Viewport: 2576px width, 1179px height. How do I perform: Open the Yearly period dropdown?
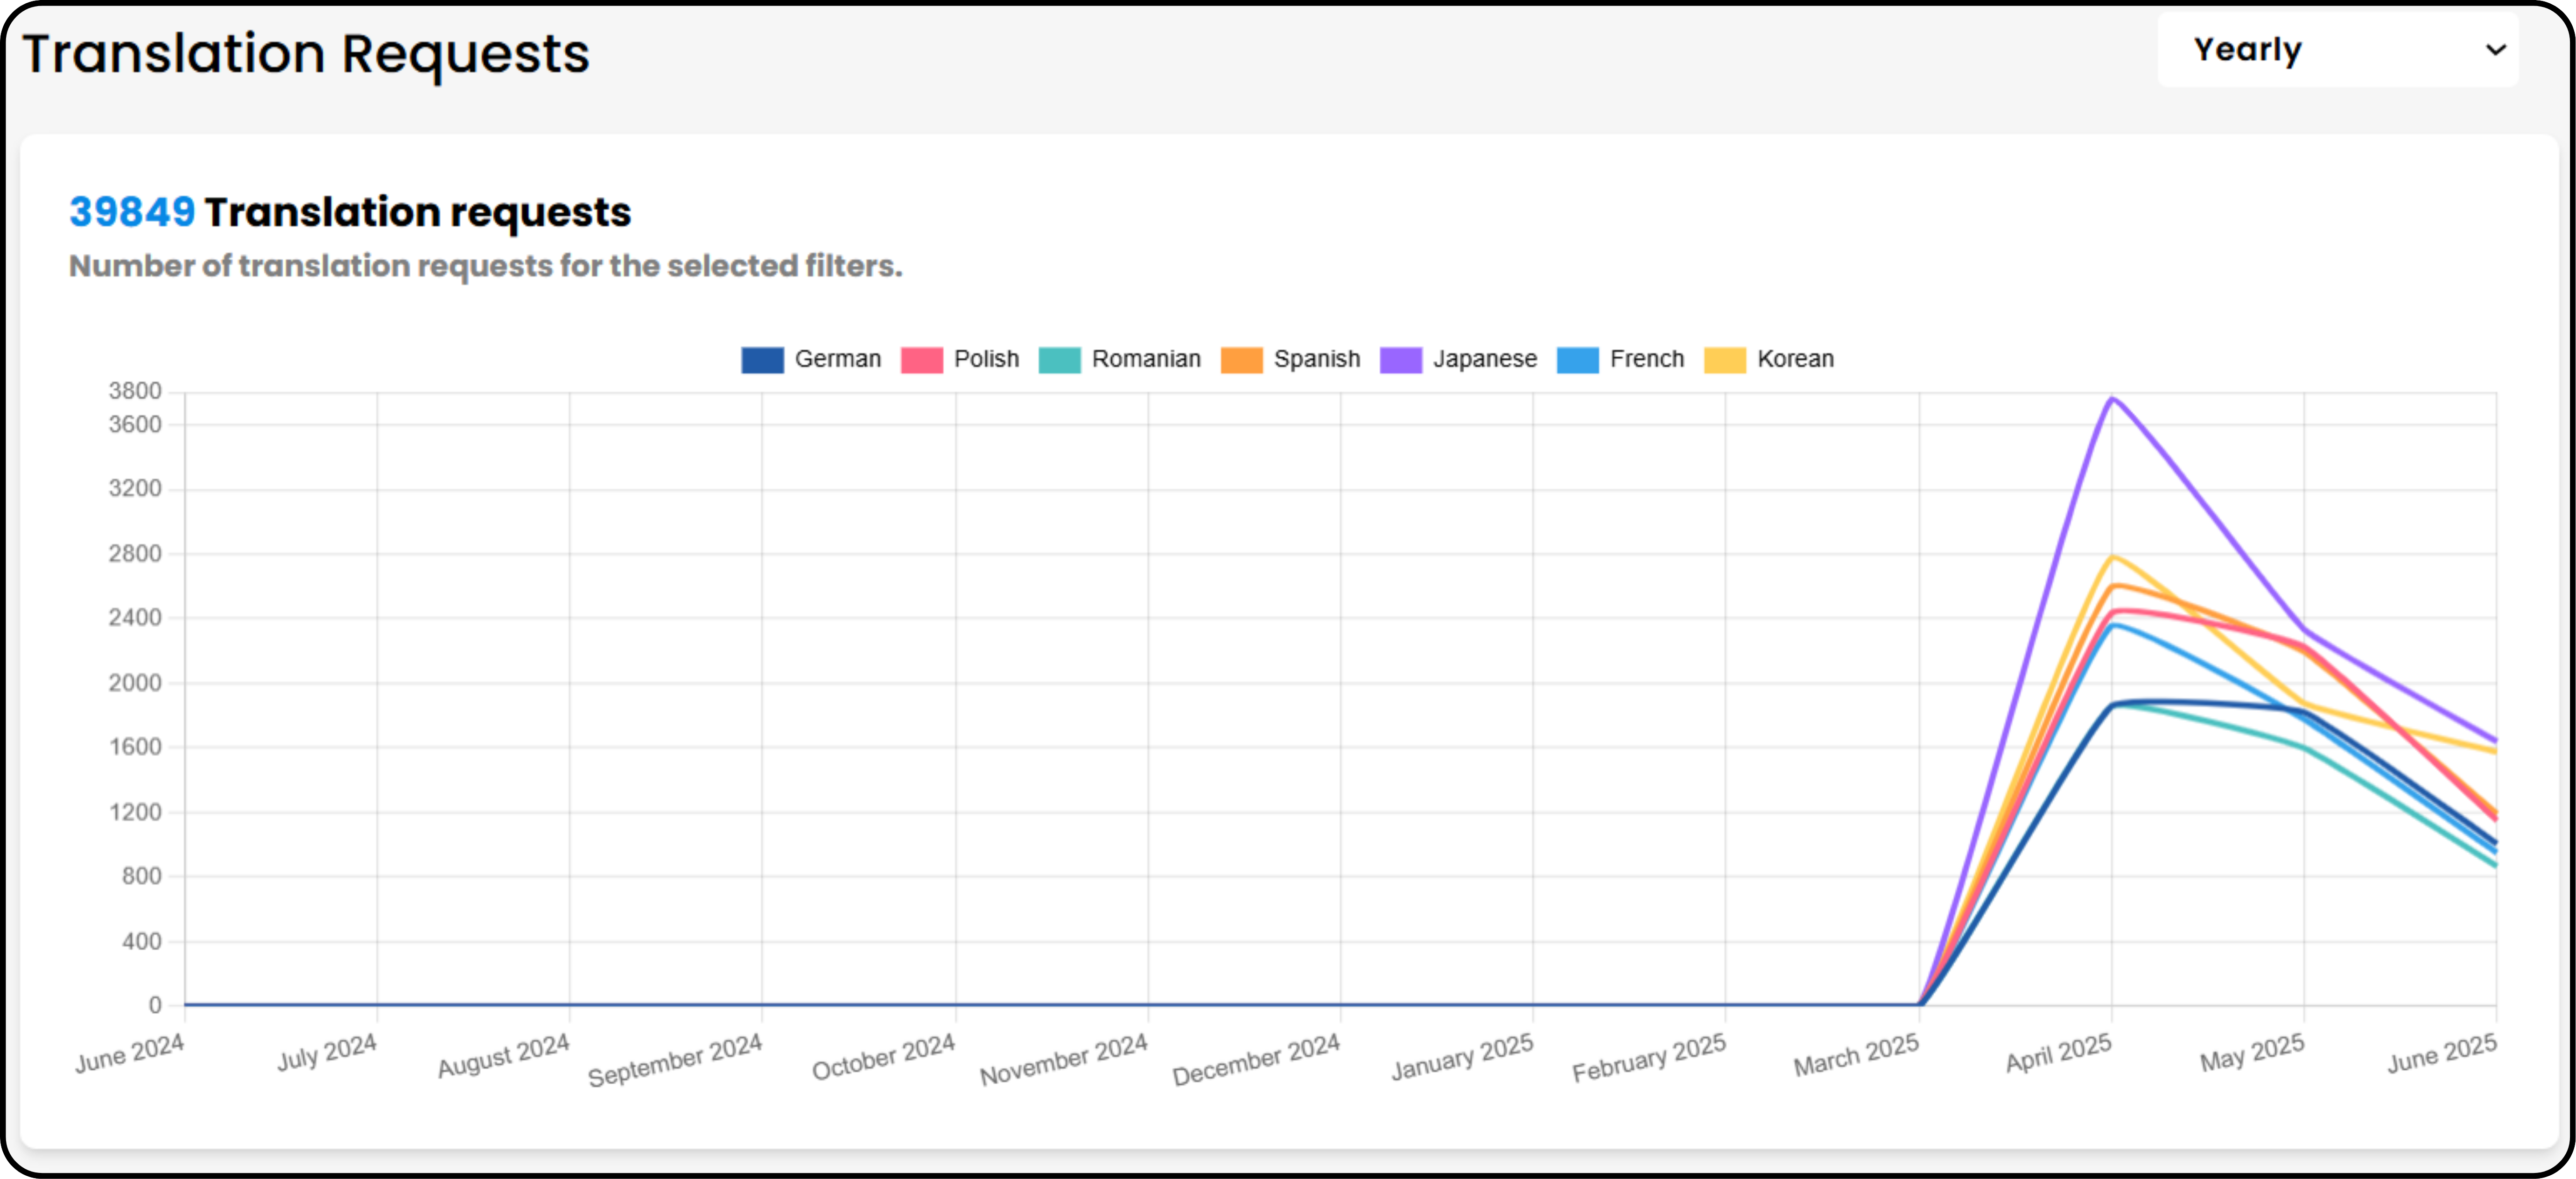tap(2337, 50)
